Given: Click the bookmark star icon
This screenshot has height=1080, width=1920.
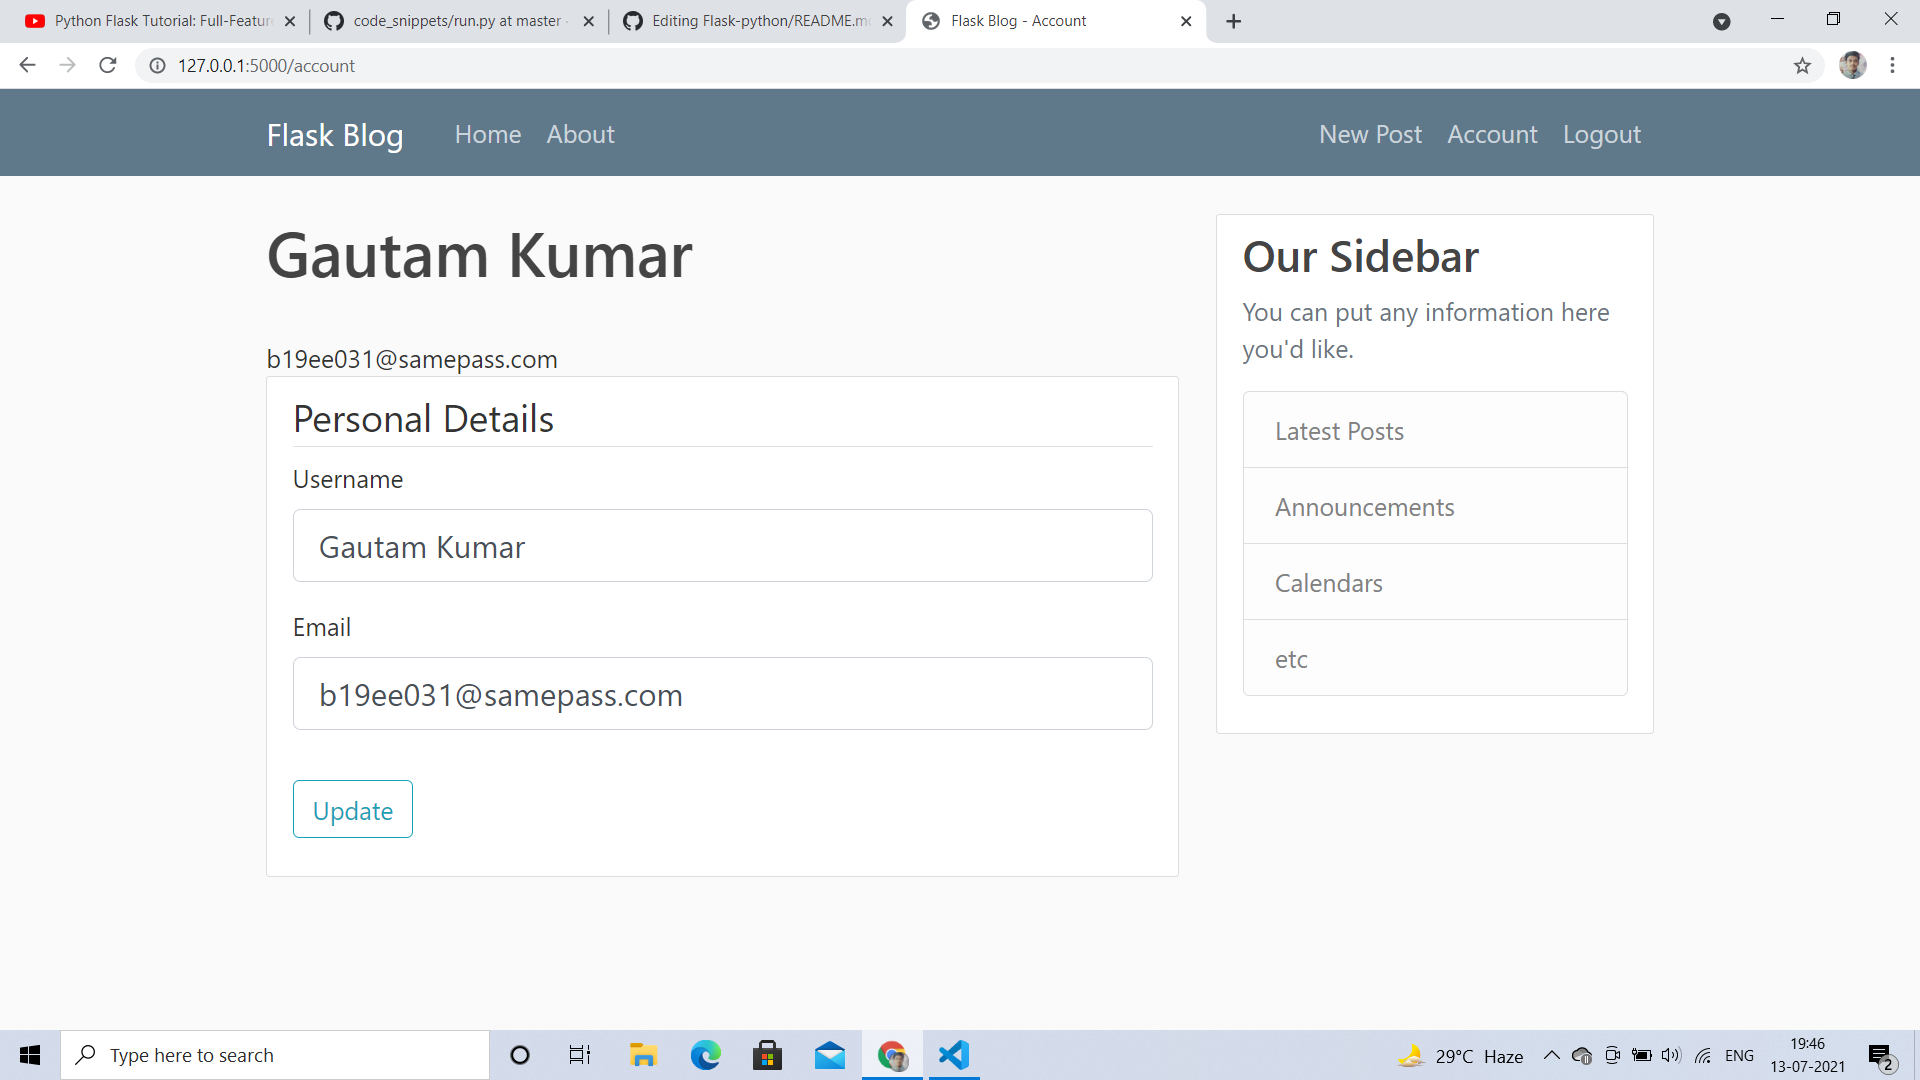Looking at the screenshot, I should tap(1803, 65).
